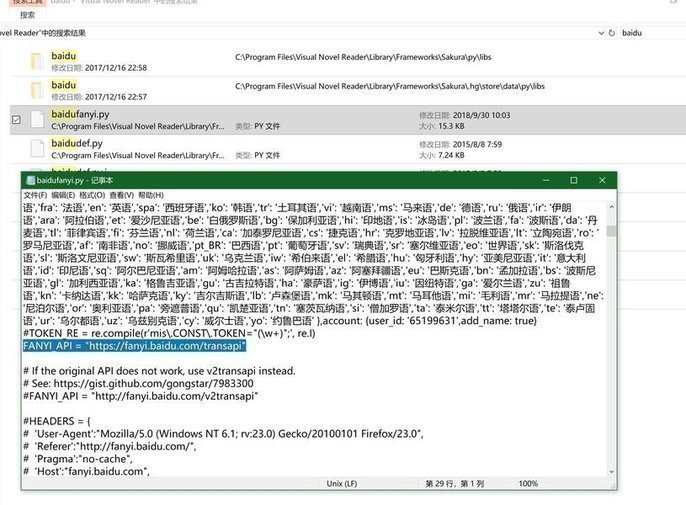Select the baidudef.py file name
686x505 pixels.
click(77, 143)
